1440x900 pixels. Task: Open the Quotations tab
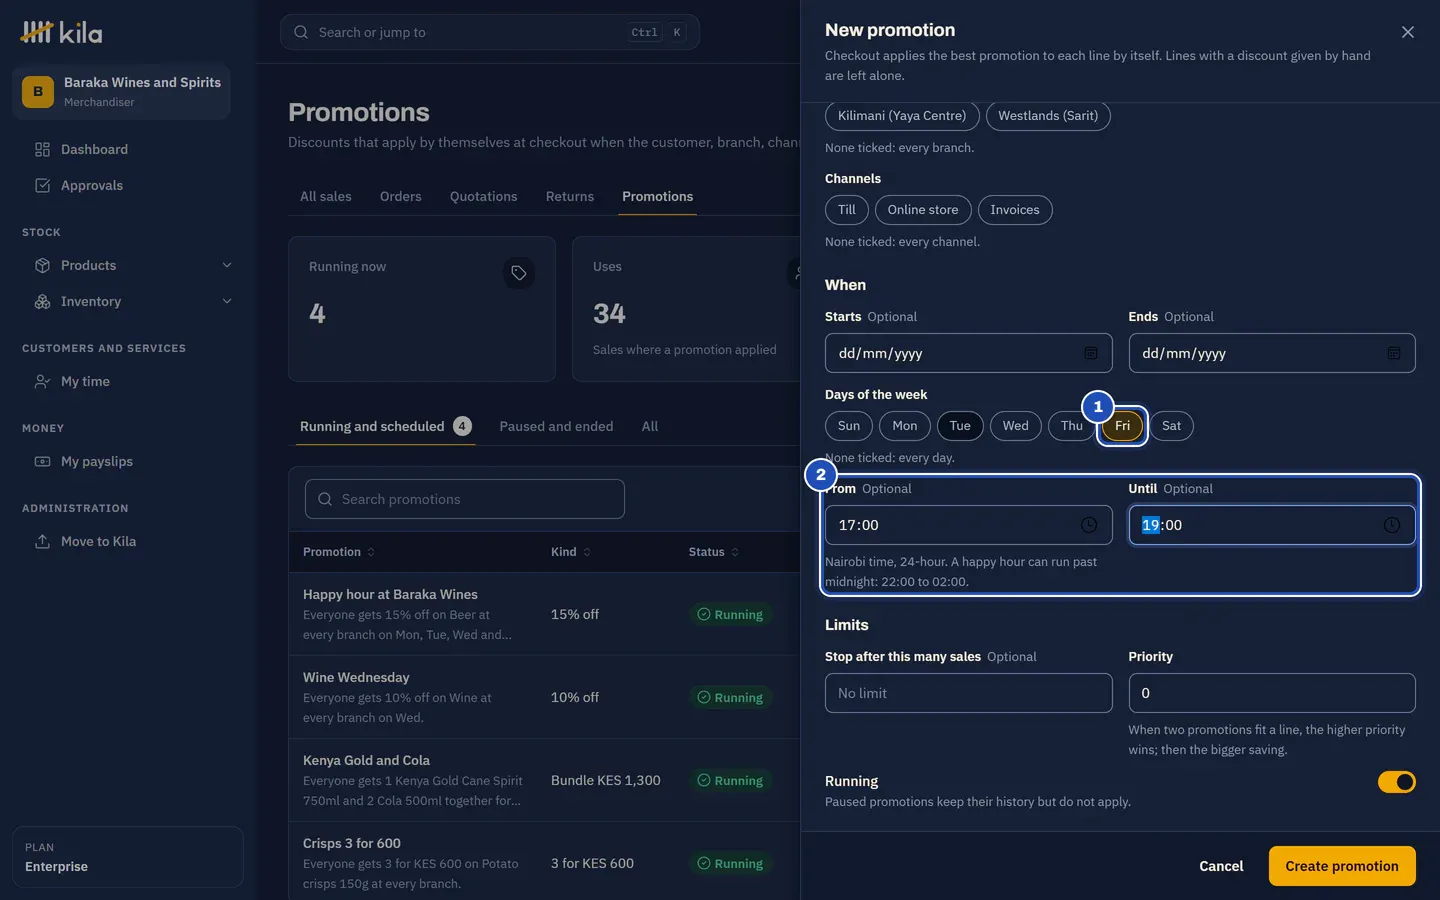[x=484, y=196]
